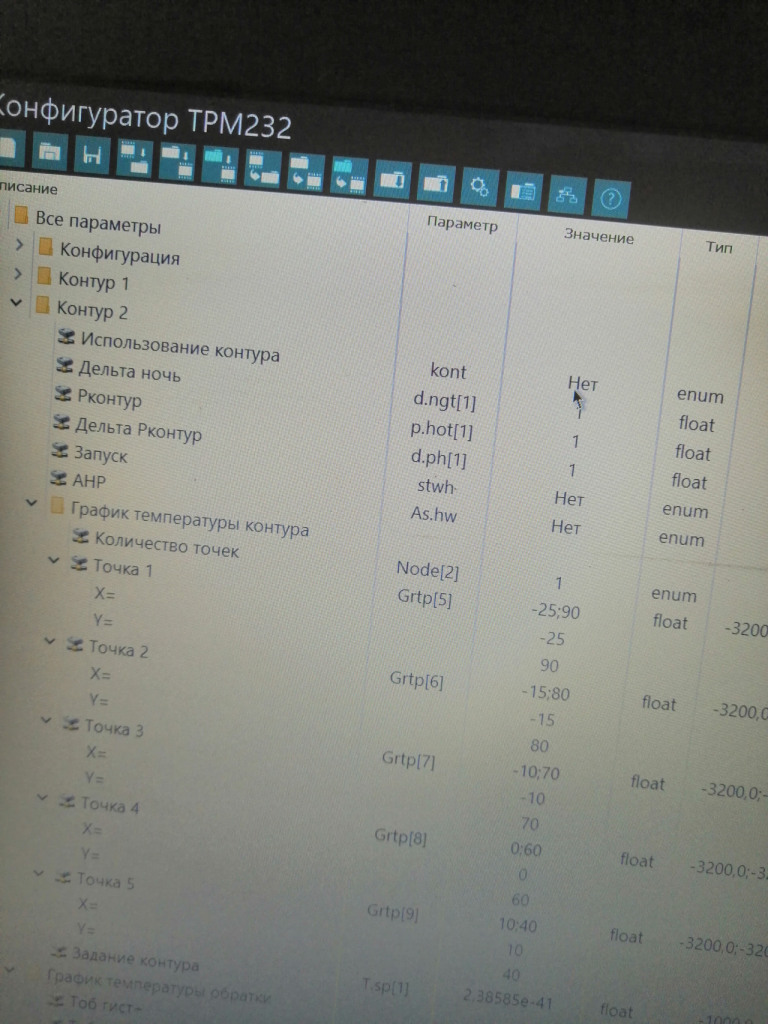The width and height of the screenshot is (768, 1024).
Task: Click the enum type cell for kont
Action: 700,396
